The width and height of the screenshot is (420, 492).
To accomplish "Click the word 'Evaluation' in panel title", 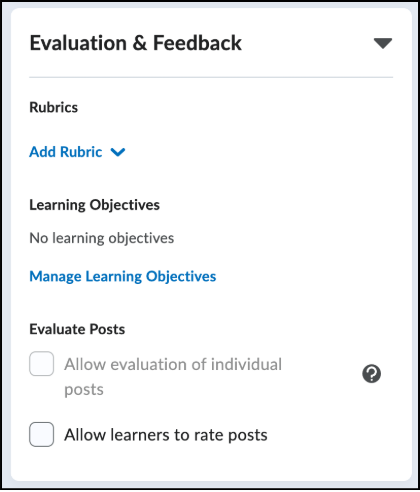I will point(78,43).
